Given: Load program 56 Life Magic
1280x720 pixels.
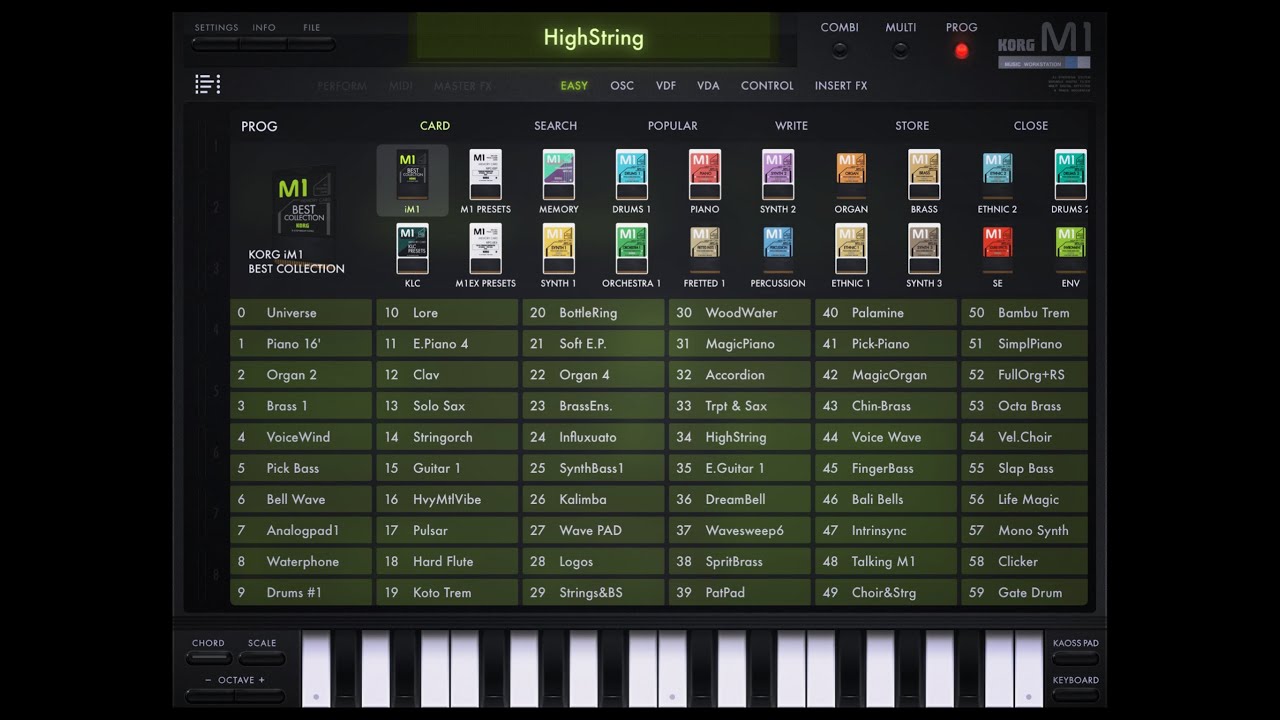Looking at the screenshot, I should 1025,499.
